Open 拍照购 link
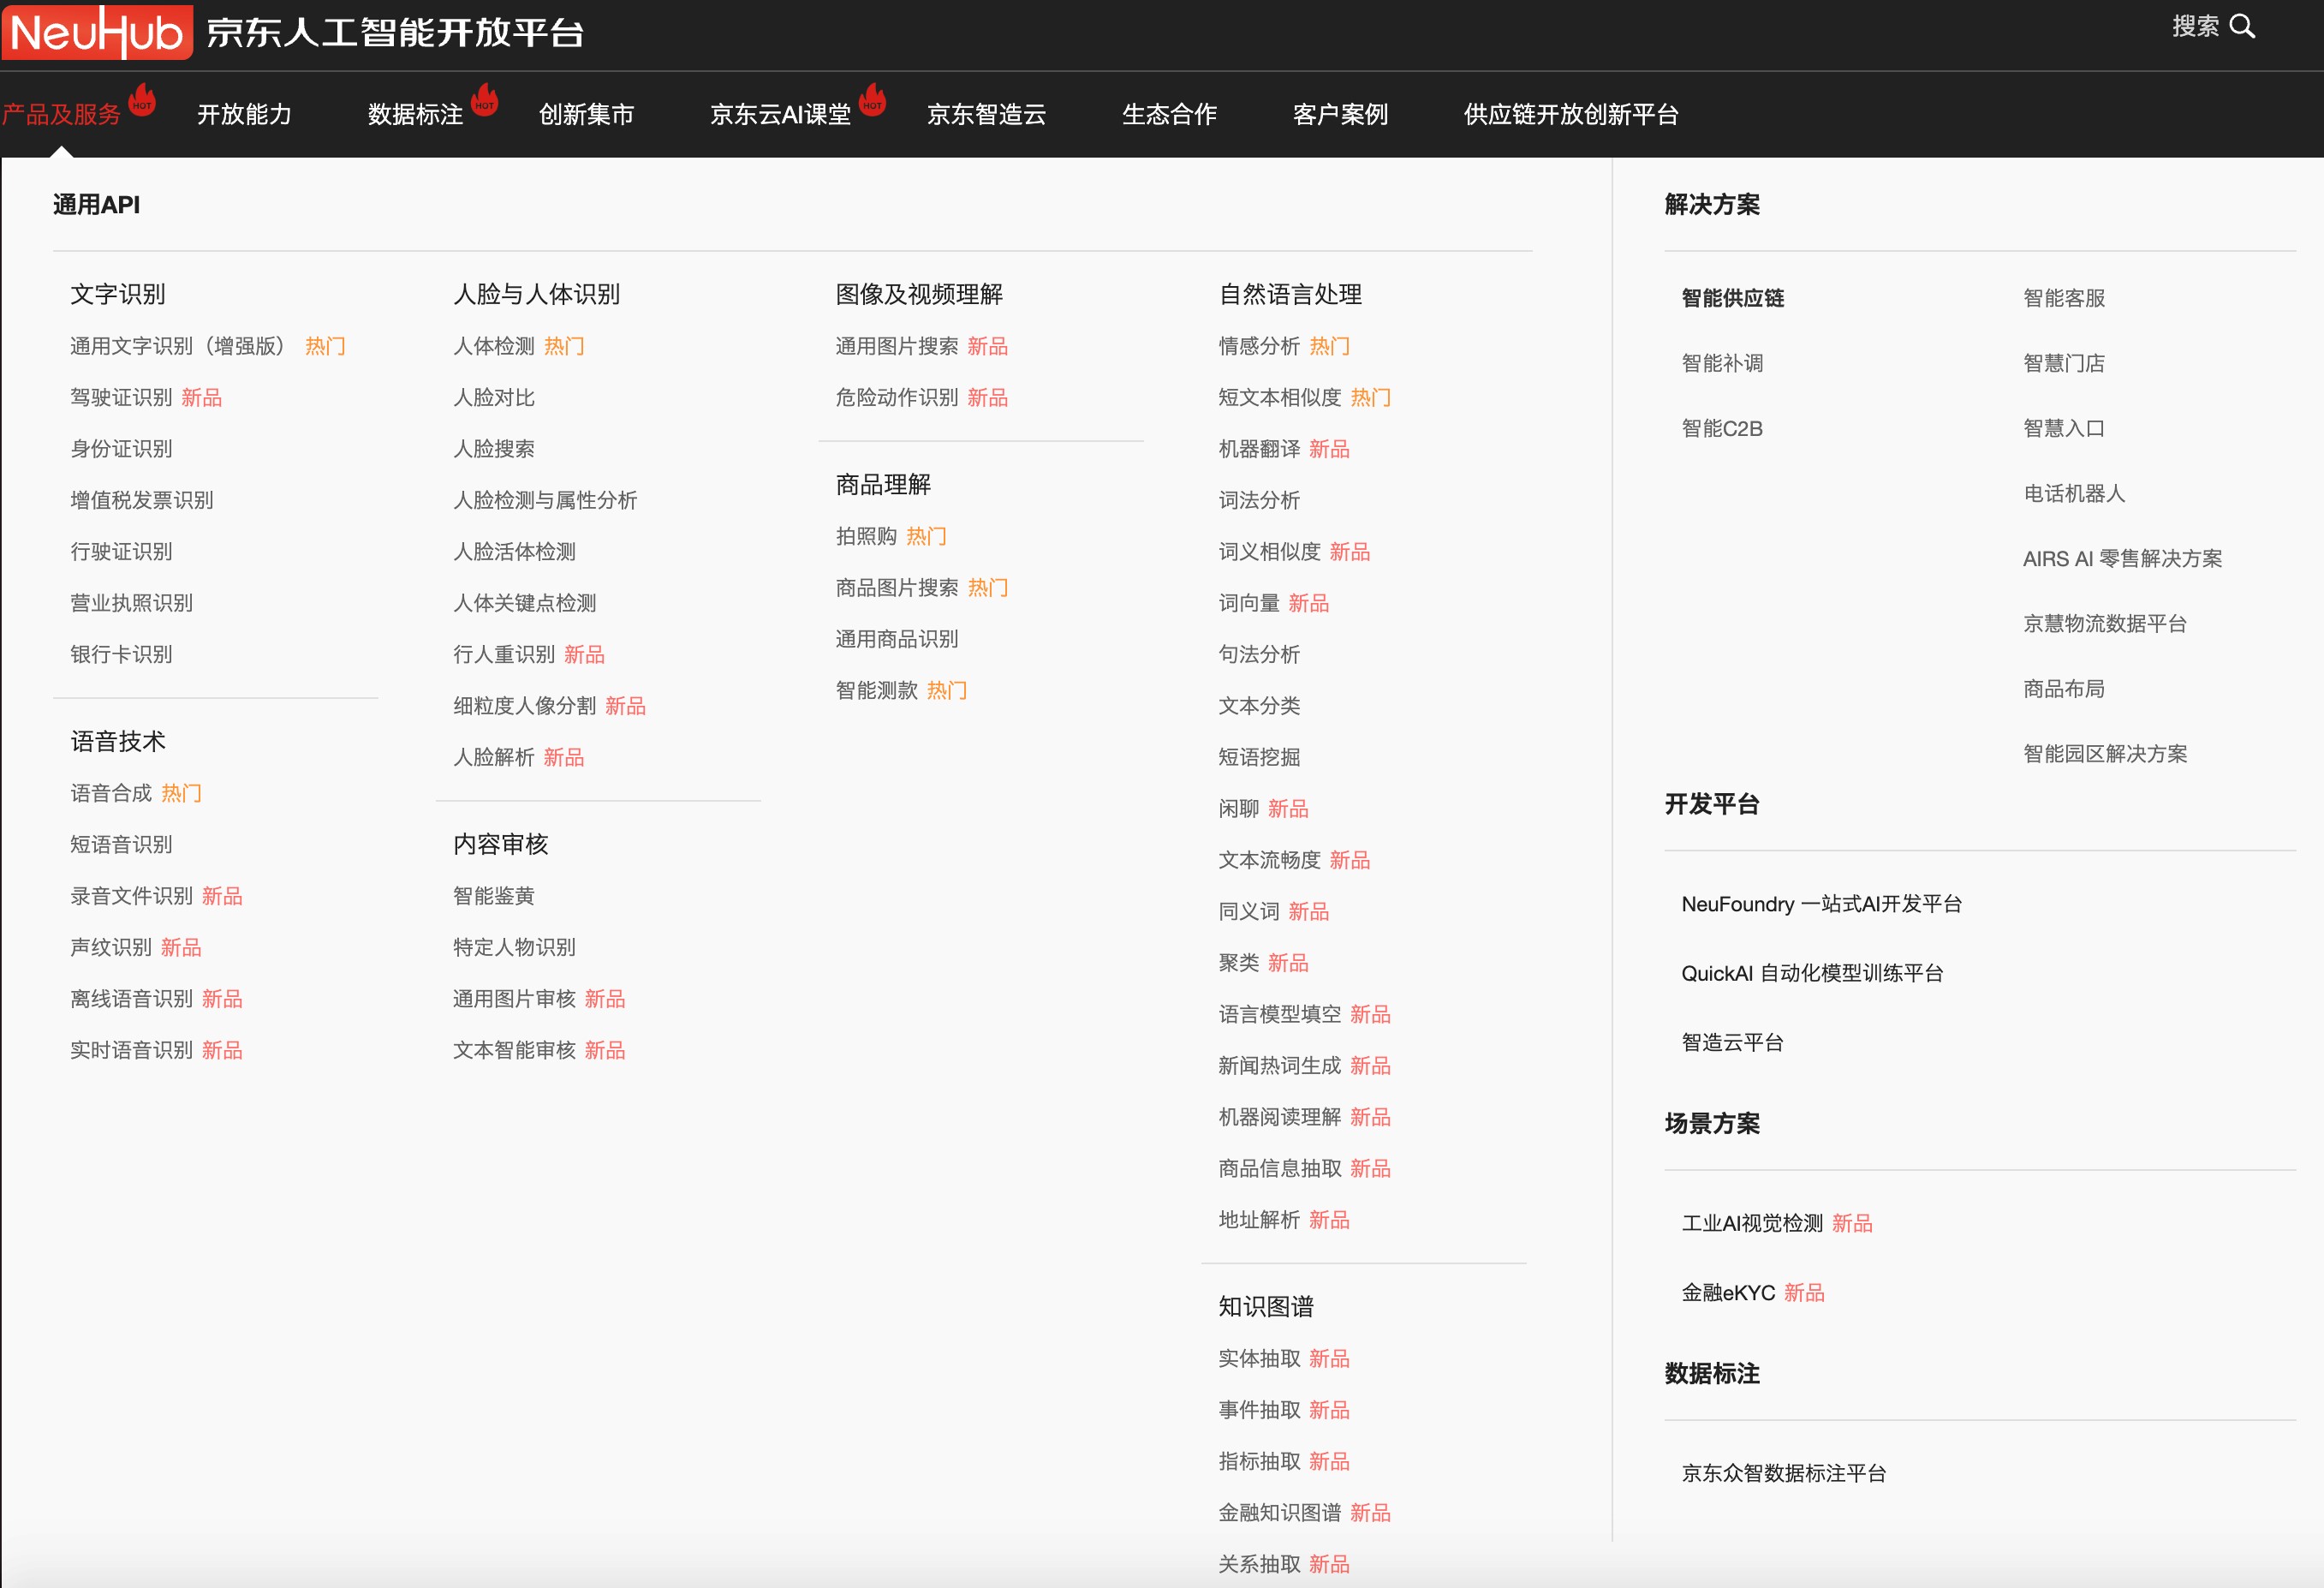2324x1588 pixels. click(x=866, y=536)
